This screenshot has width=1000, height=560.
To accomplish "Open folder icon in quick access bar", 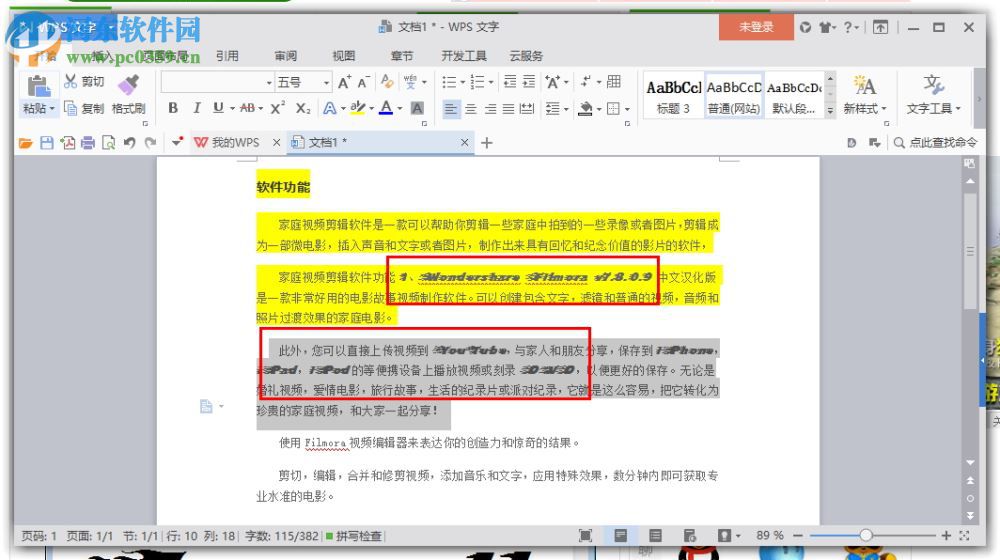I will [x=26, y=143].
